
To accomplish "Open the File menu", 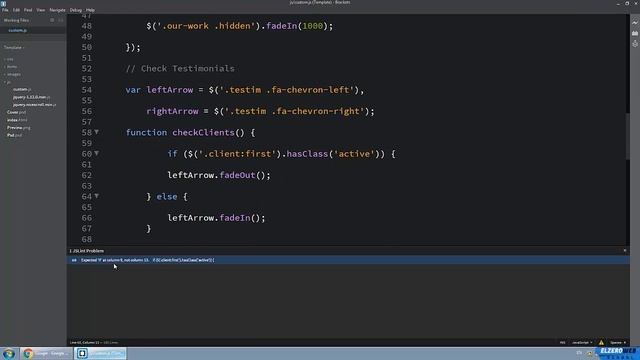I will (5, 10).
